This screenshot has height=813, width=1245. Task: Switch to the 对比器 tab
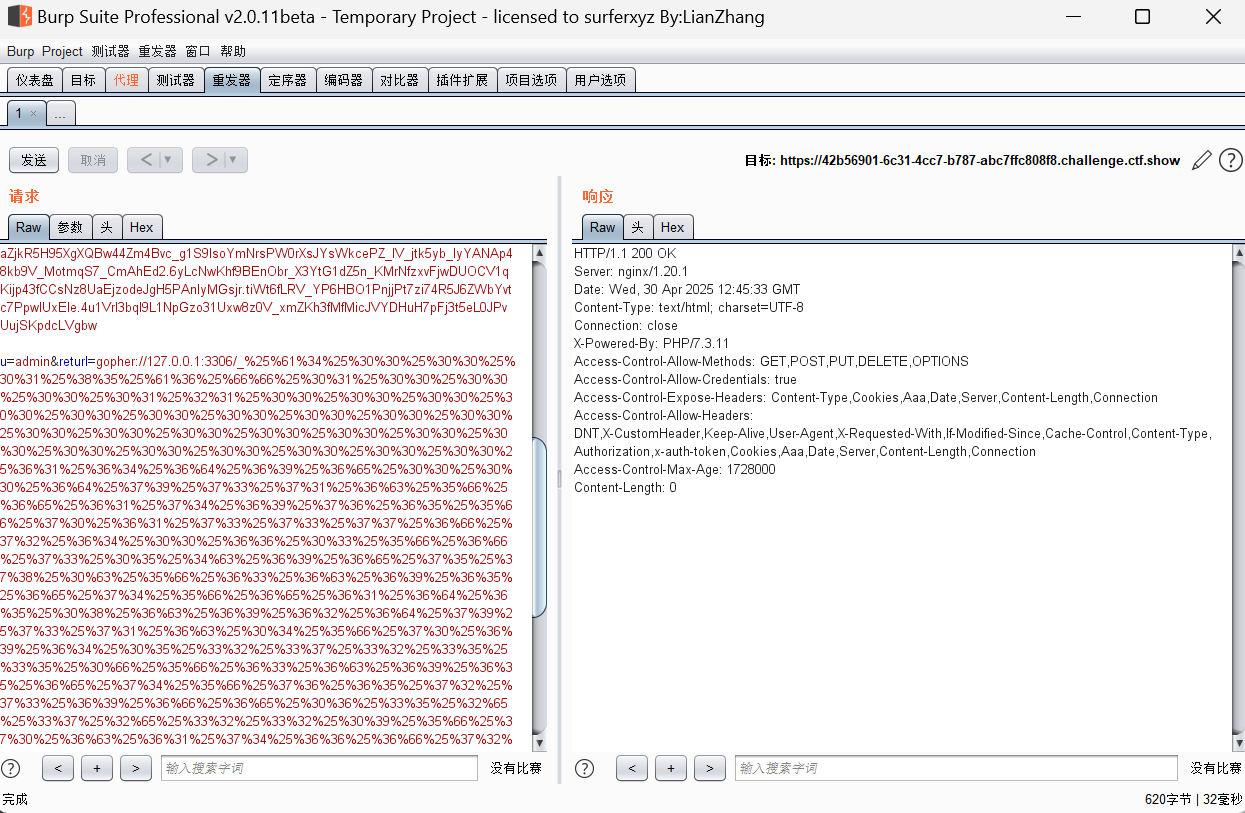[x=399, y=80]
